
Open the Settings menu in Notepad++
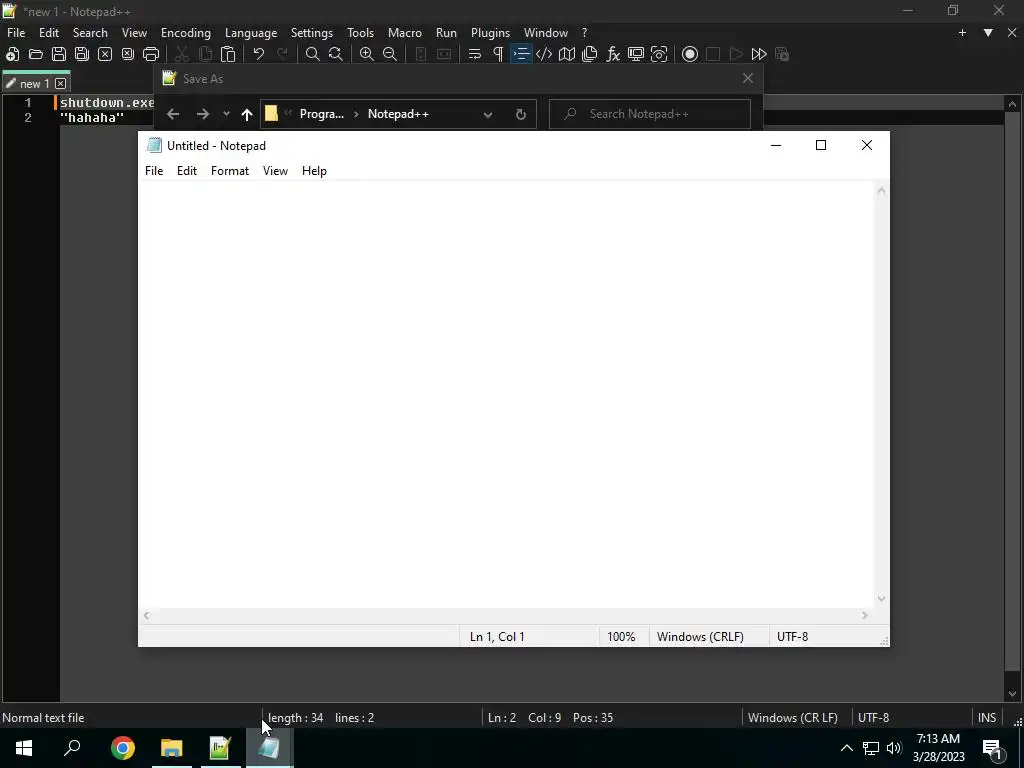[x=312, y=33]
